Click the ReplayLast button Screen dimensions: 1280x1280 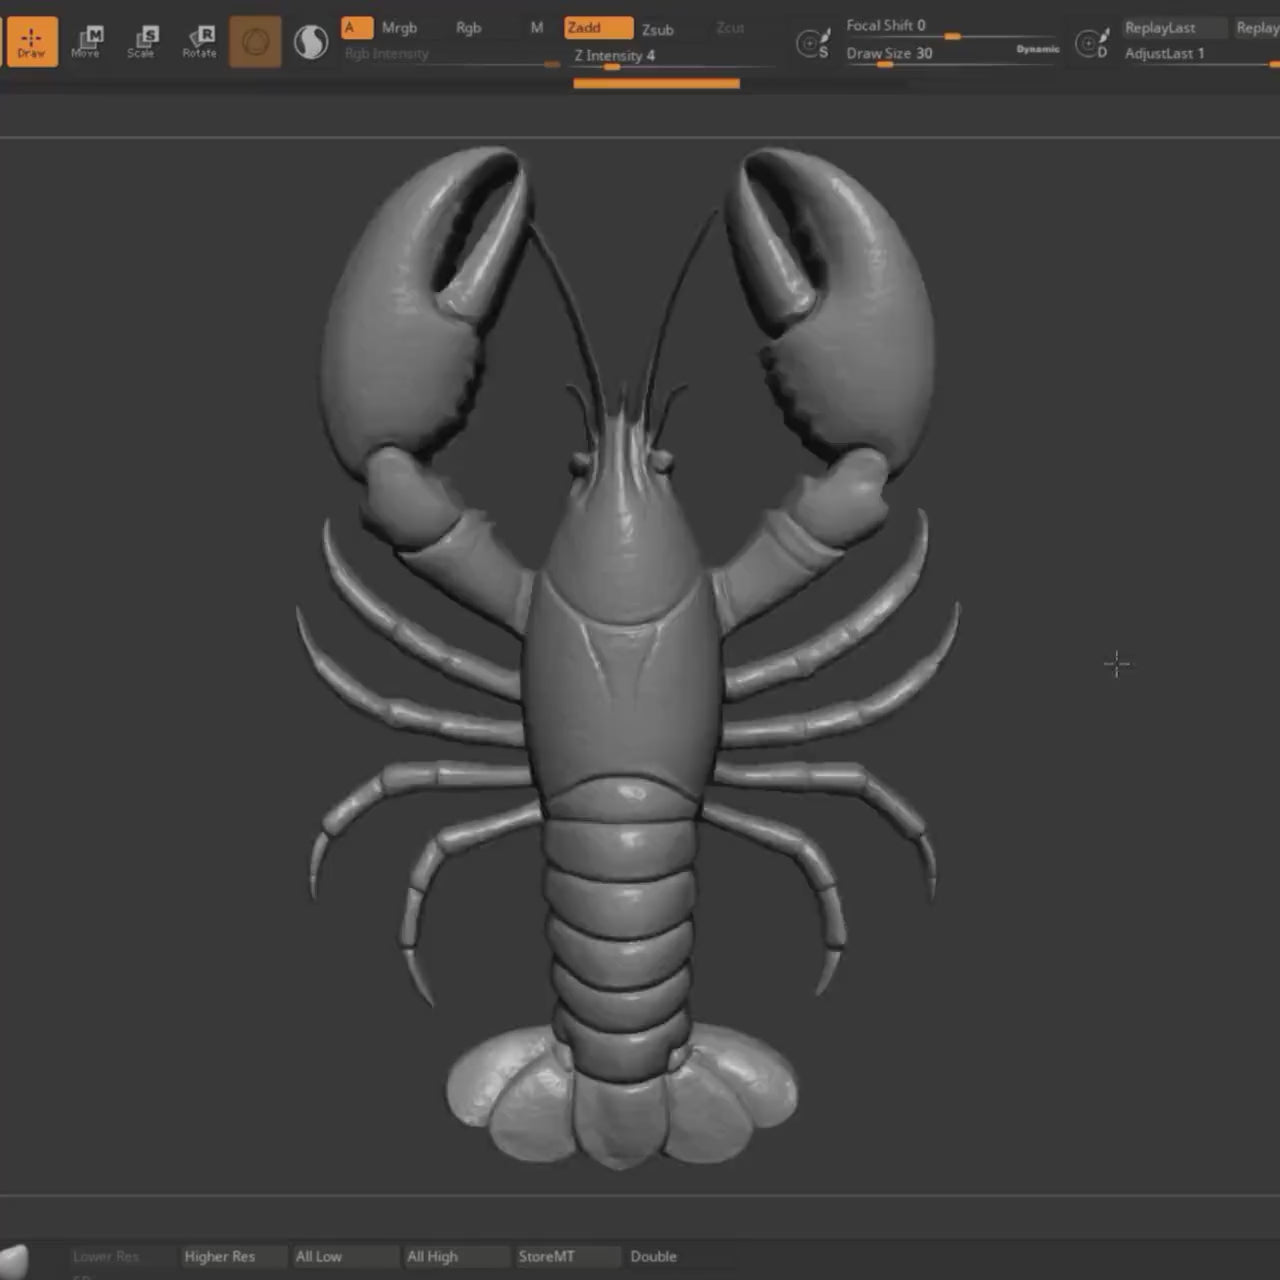[1172, 28]
